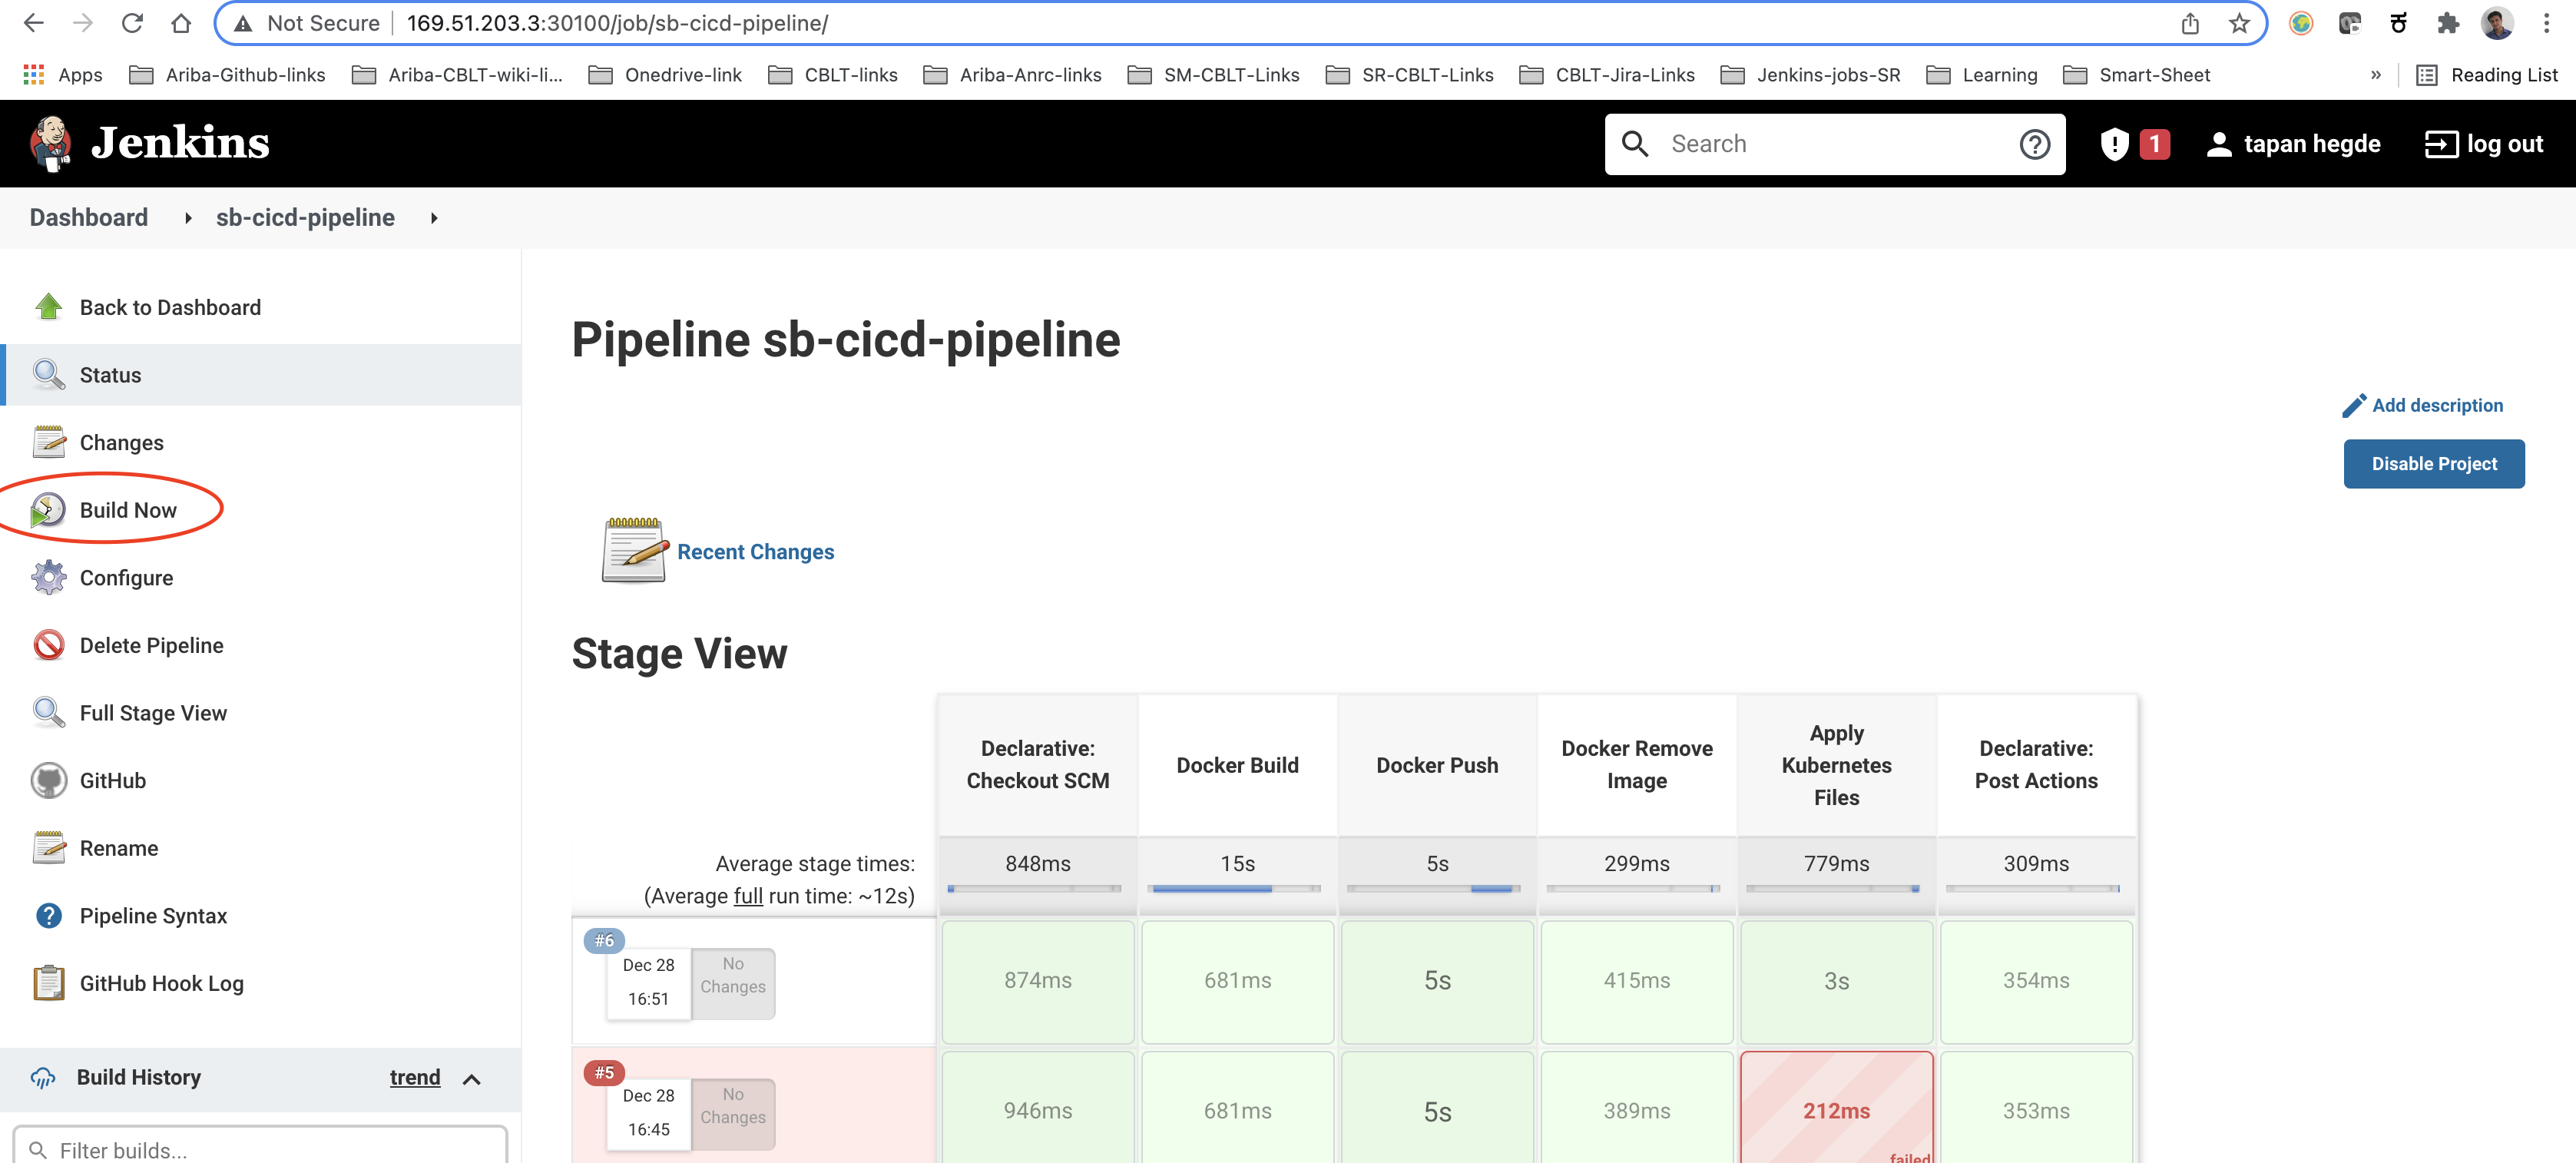Click the Build Now clock icon
Viewport: 2576px width, 1163px height.
[x=48, y=510]
